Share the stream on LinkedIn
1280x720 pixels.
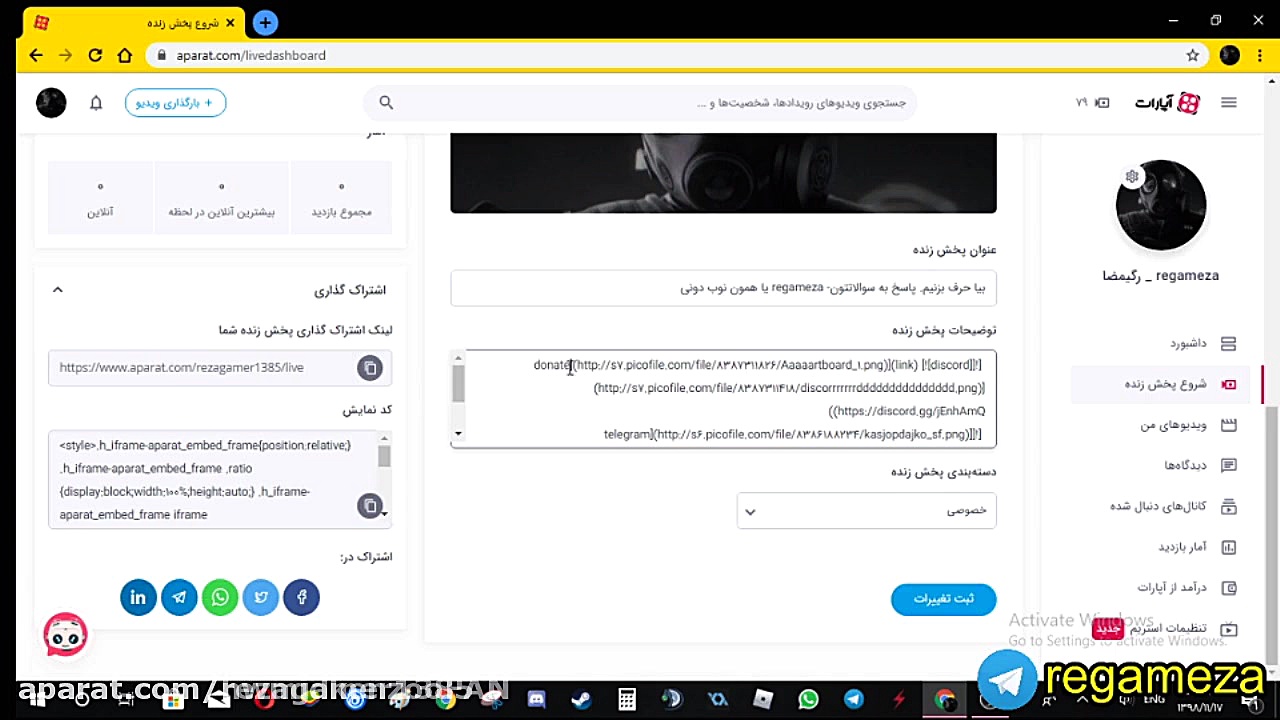(138, 597)
